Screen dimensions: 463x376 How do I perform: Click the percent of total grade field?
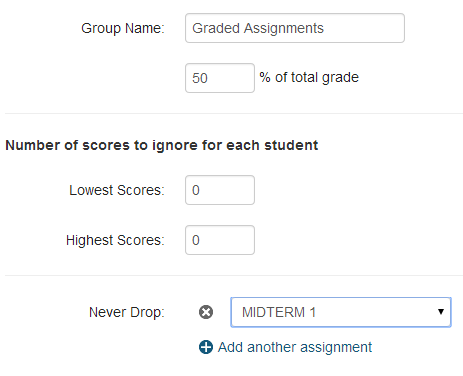pyautogui.click(x=220, y=78)
